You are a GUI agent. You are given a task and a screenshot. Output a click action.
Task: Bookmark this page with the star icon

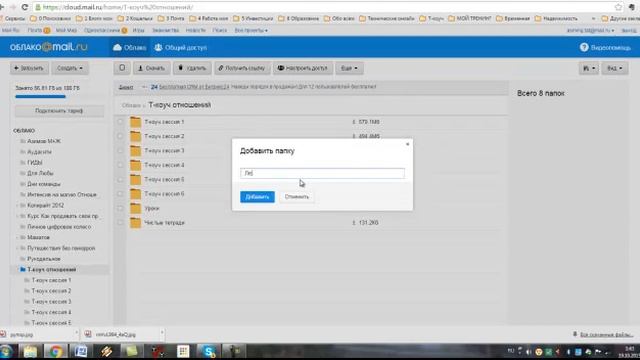click(618, 7)
